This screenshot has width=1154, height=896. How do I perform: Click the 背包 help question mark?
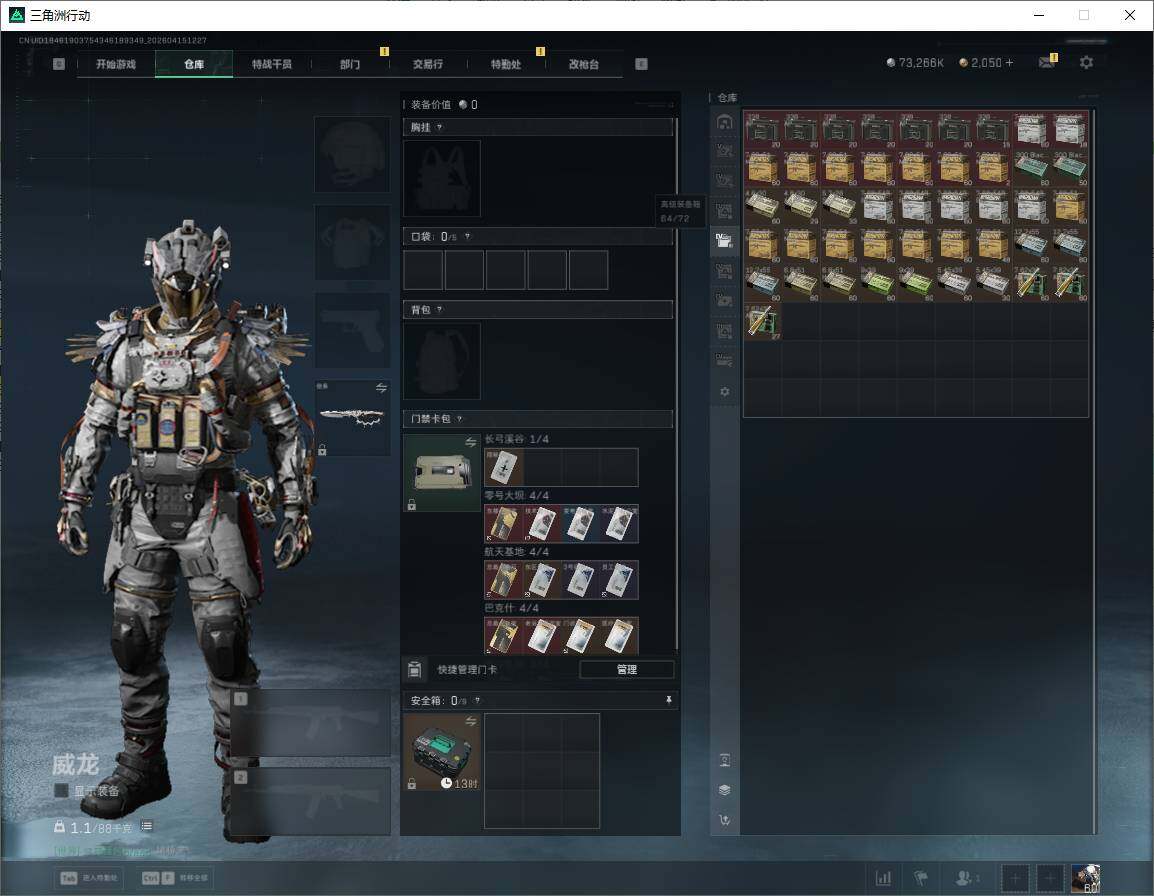[x=439, y=309]
